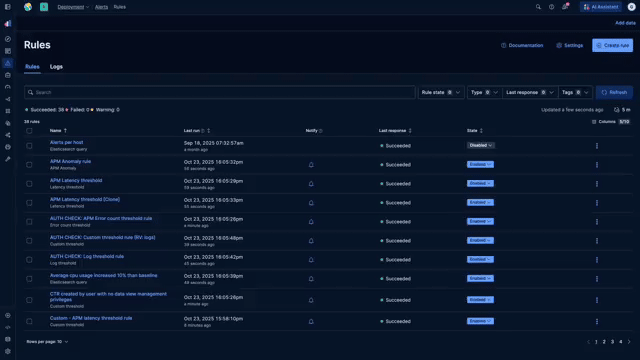Open Enabled state dropdown for CTR created by user rule
640x360 pixels.
coord(480,300)
